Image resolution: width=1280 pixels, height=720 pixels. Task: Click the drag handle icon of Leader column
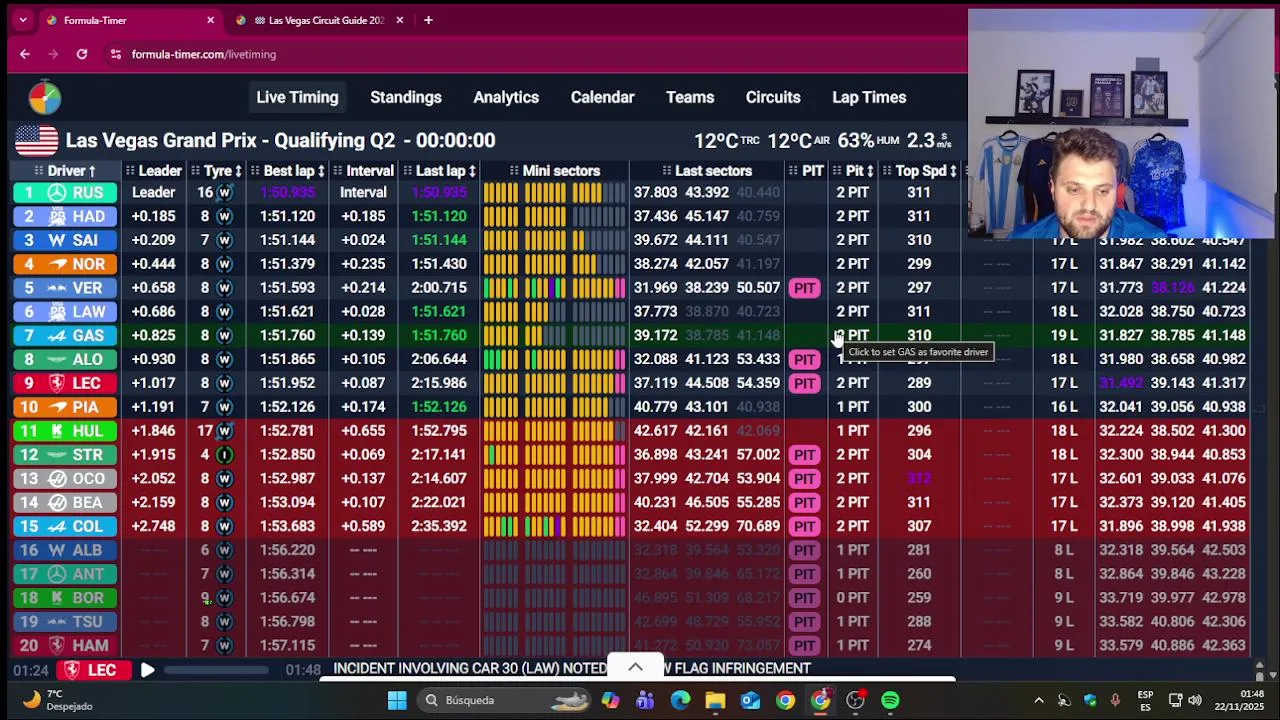coord(130,171)
